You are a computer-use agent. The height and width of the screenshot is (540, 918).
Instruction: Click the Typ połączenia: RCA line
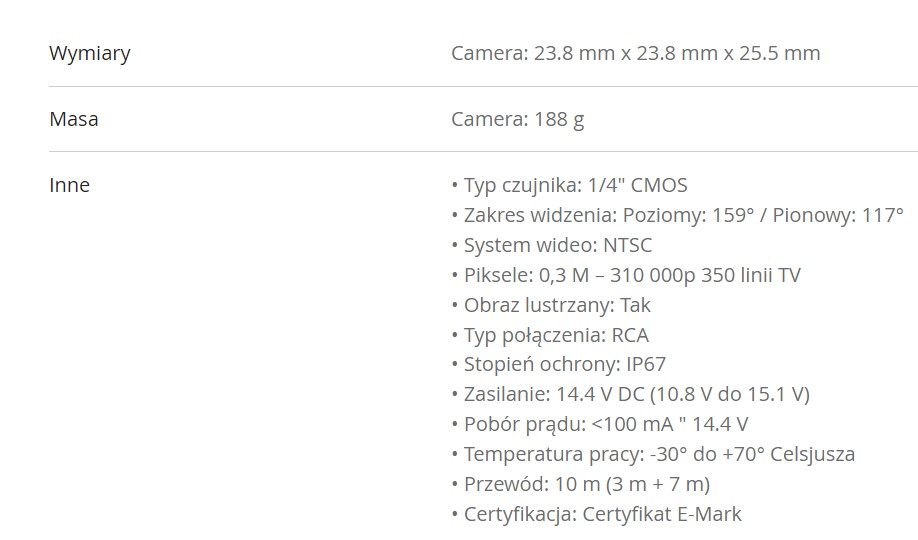click(550, 335)
